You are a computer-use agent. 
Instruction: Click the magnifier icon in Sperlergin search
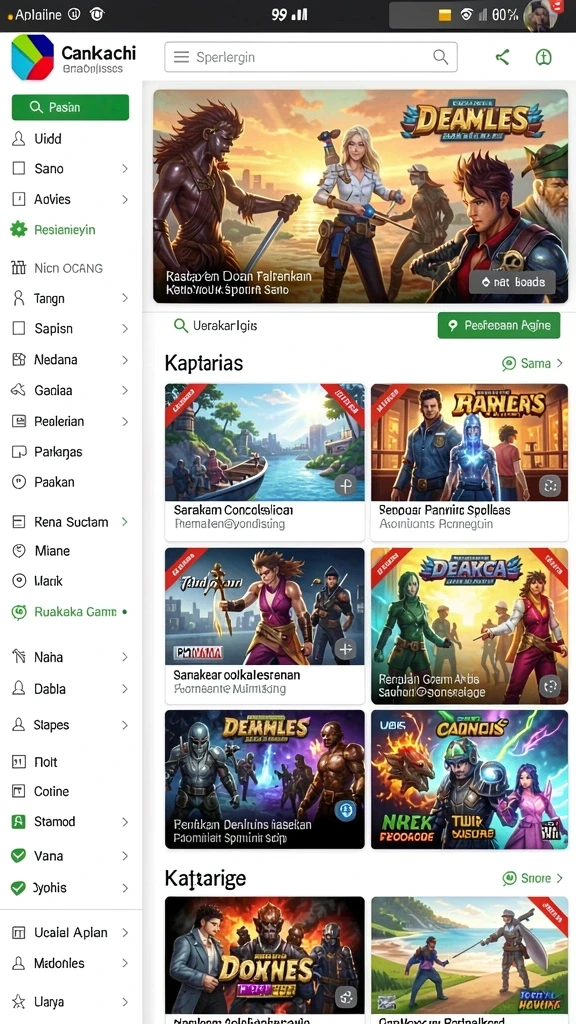pyautogui.click(x=441, y=57)
